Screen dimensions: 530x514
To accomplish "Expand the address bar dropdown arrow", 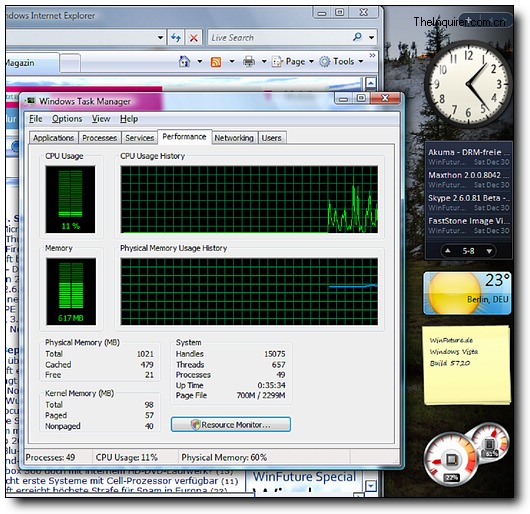I will point(161,38).
